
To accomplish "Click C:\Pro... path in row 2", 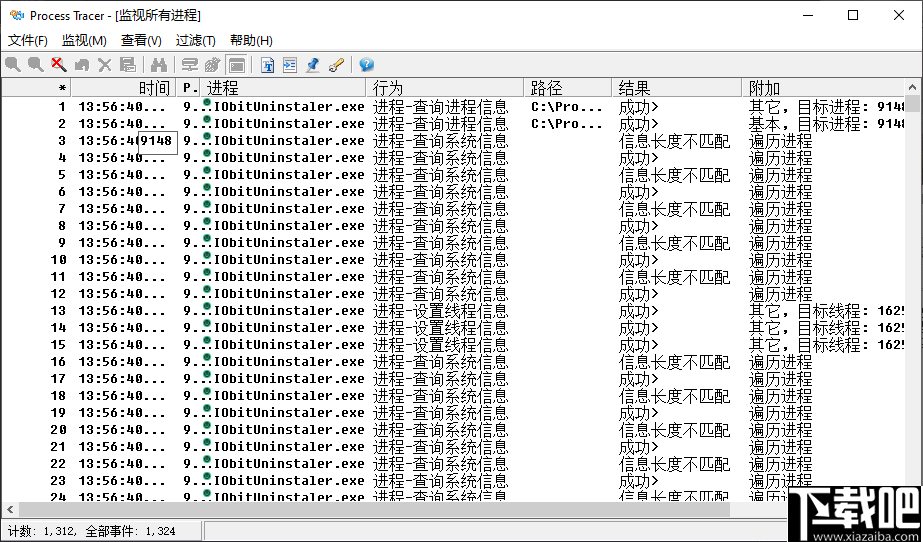I will (566, 124).
